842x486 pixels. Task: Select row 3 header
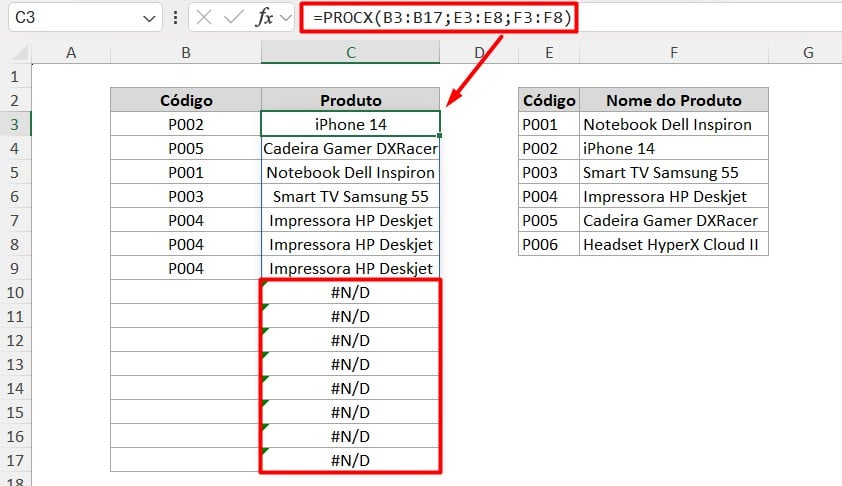tap(15, 124)
